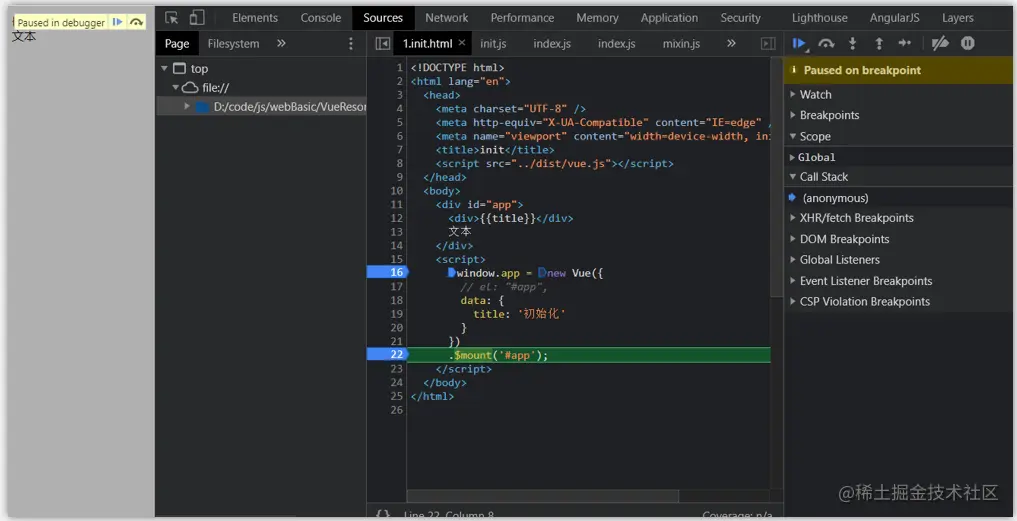Click the step into function arrow
Screen dimensions: 1017x521
(852, 43)
